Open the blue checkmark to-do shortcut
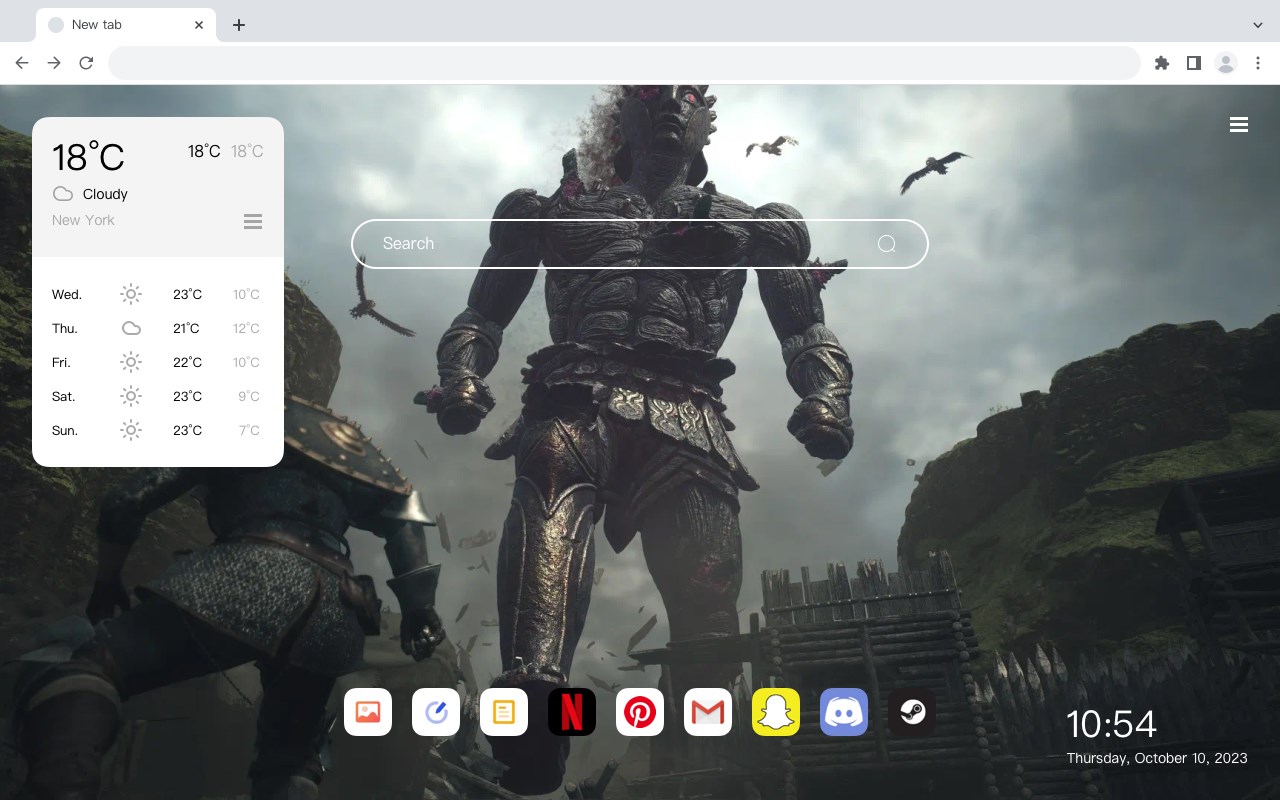The height and width of the screenshot is (800, 1280). 436,712
